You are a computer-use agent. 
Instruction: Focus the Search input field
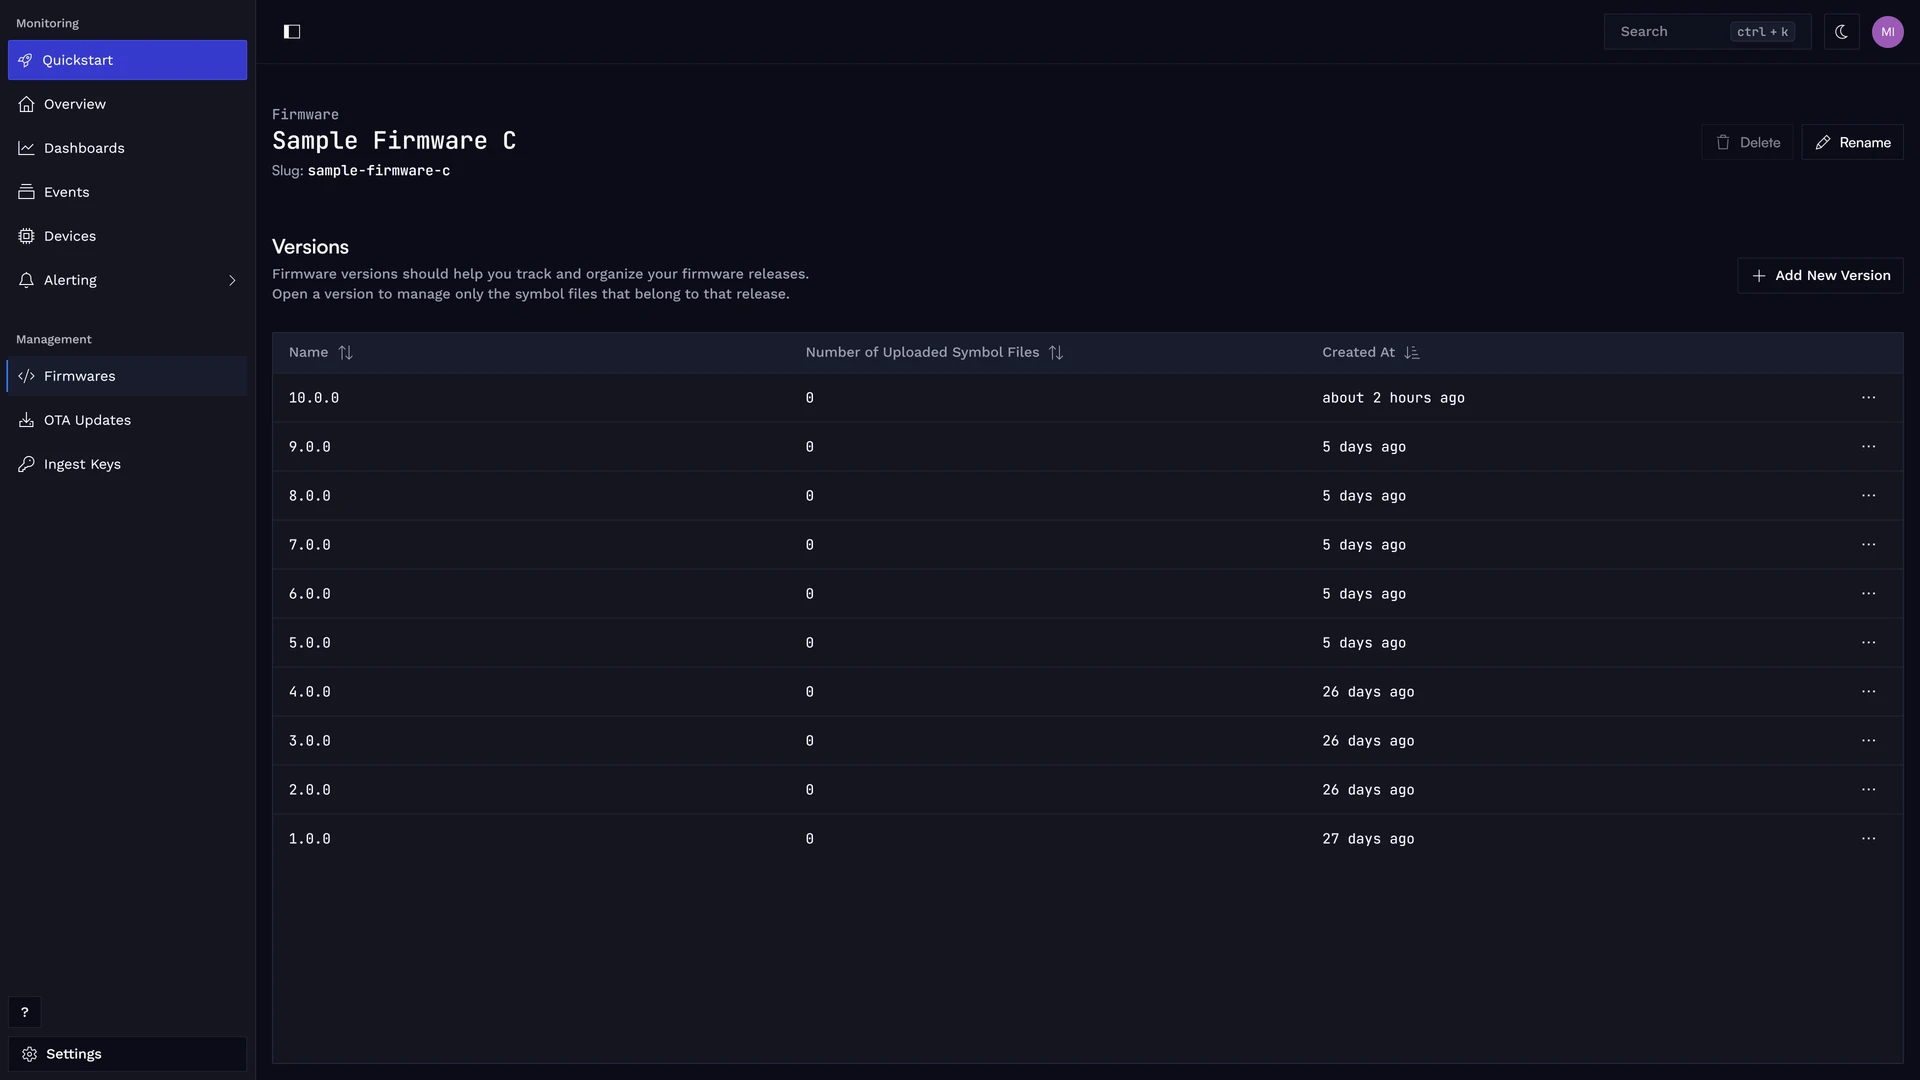coord(1707,32)
